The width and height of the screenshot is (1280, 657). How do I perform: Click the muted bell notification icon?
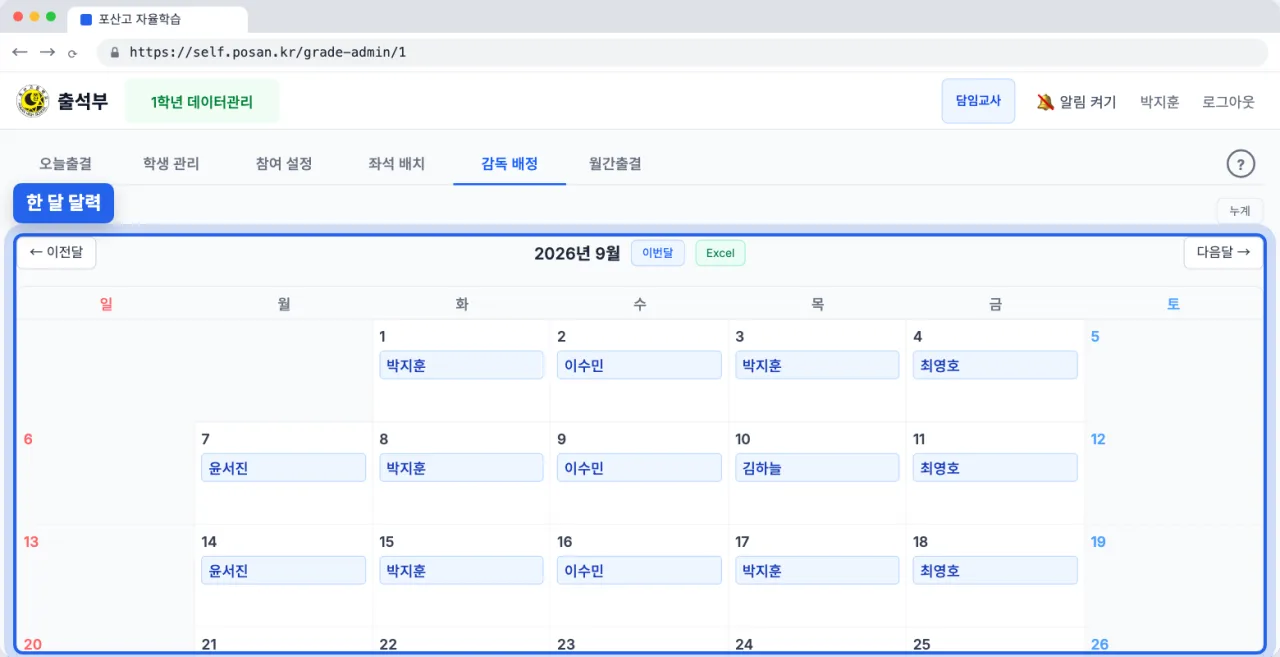pyautogui.click(x=1045, y=102)
